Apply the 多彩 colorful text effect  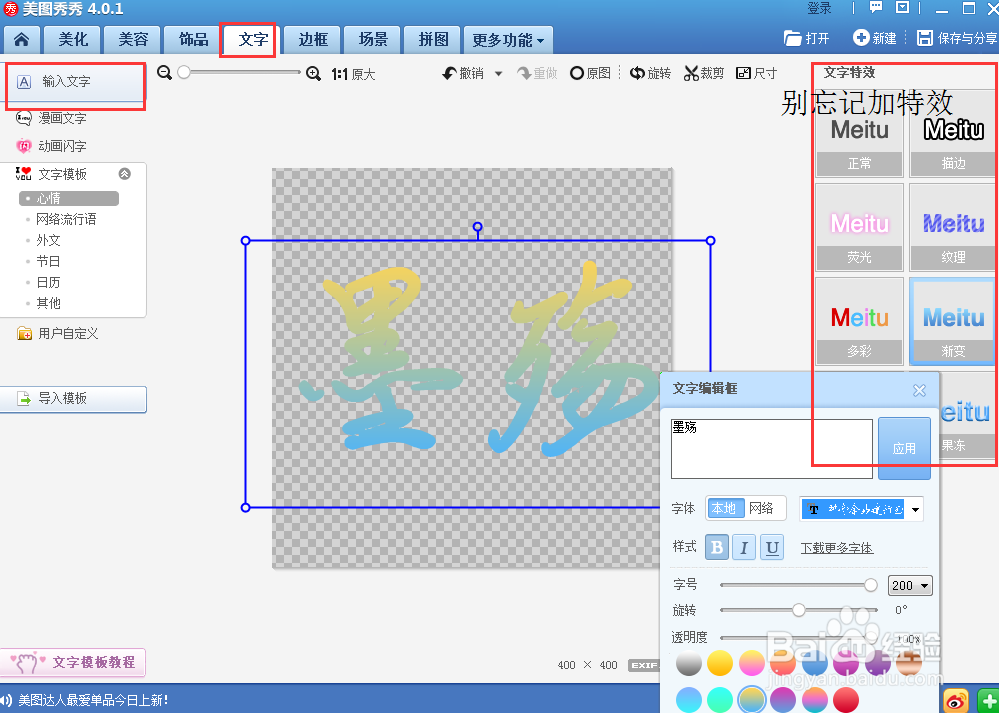tap(859, 321)
